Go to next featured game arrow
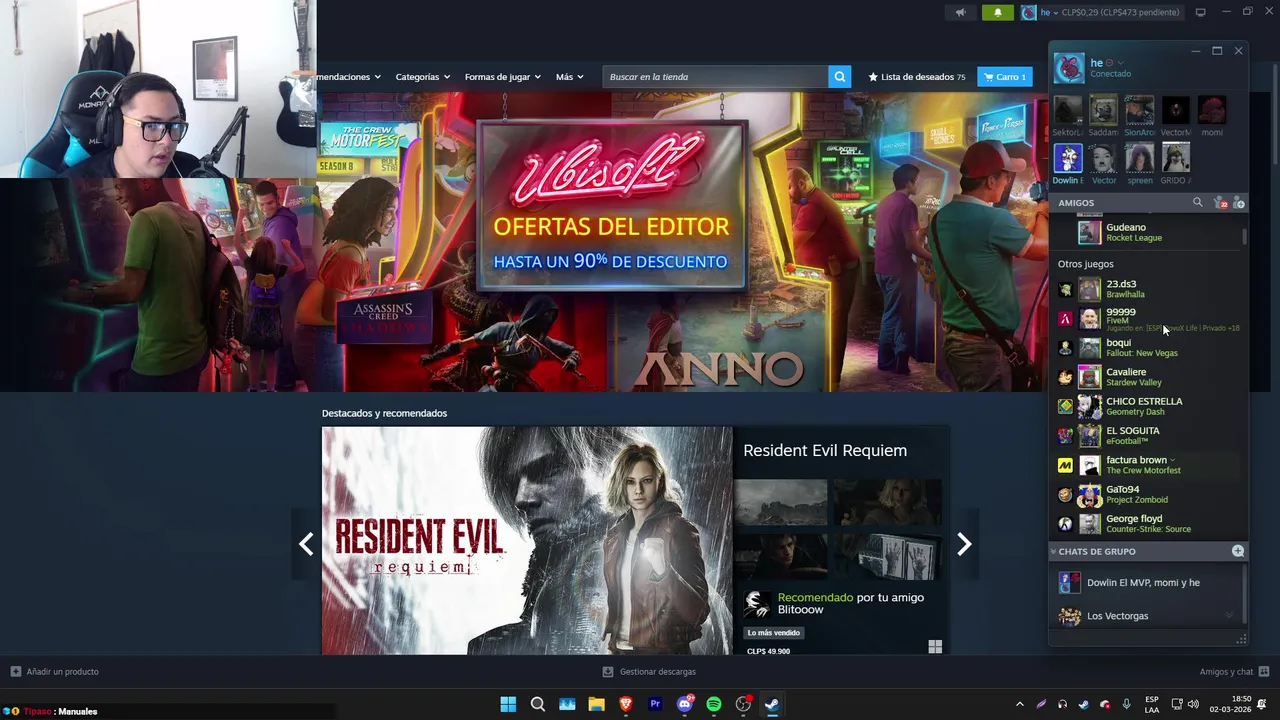This screenshot has height=720, width=1280. pos(964,544)
